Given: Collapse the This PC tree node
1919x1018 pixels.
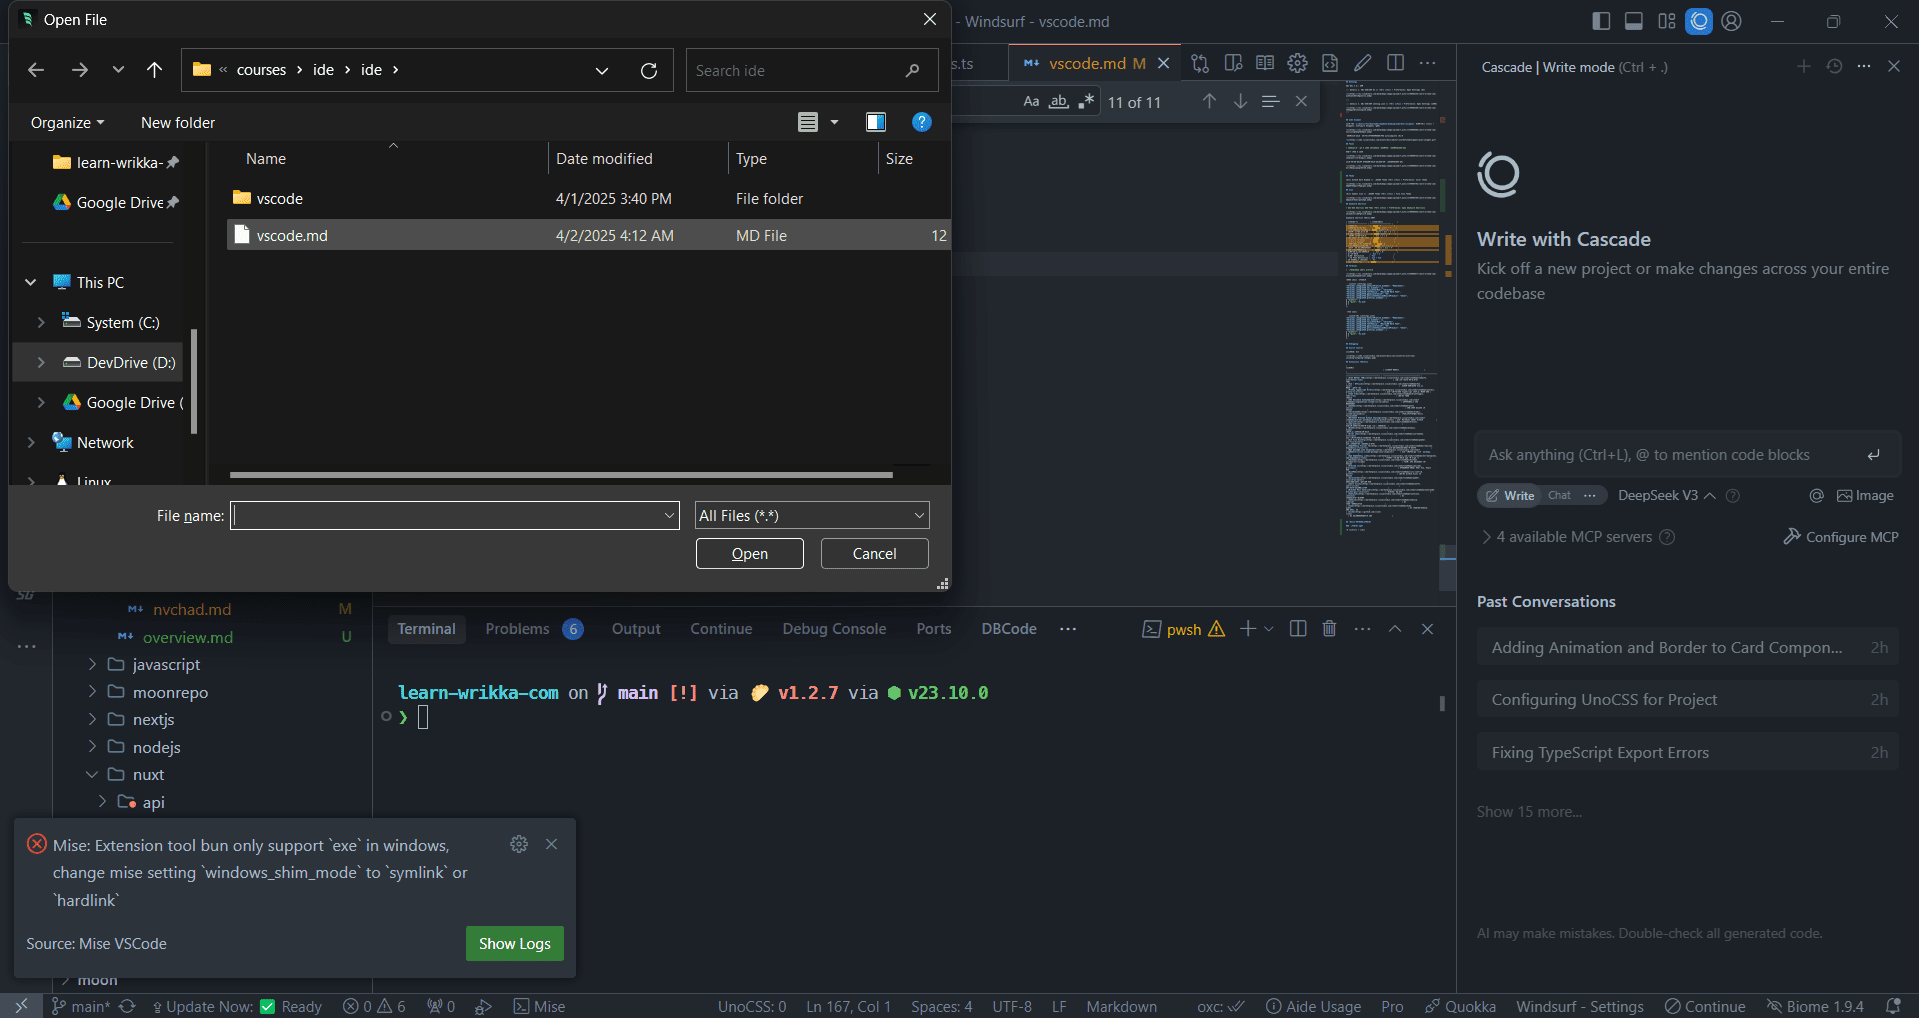Looking at the screenshot, I should click(31, 282).
